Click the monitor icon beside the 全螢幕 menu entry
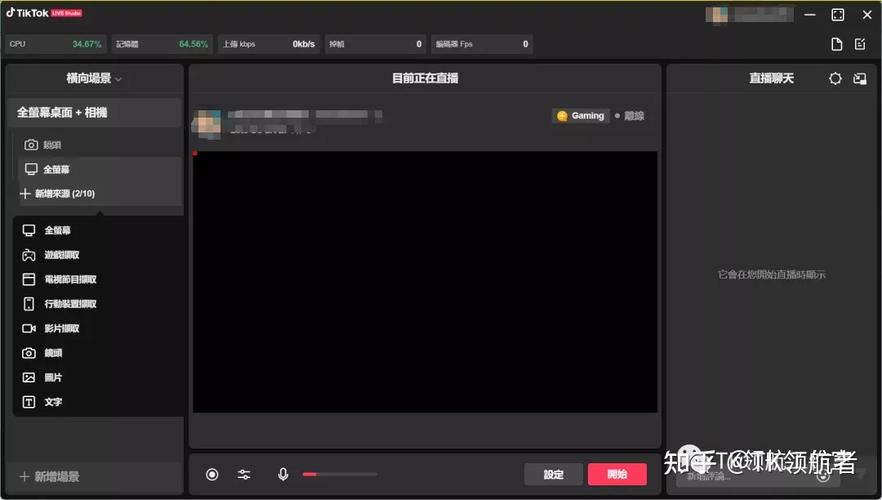The image size is (882, 500). (29, 230)
